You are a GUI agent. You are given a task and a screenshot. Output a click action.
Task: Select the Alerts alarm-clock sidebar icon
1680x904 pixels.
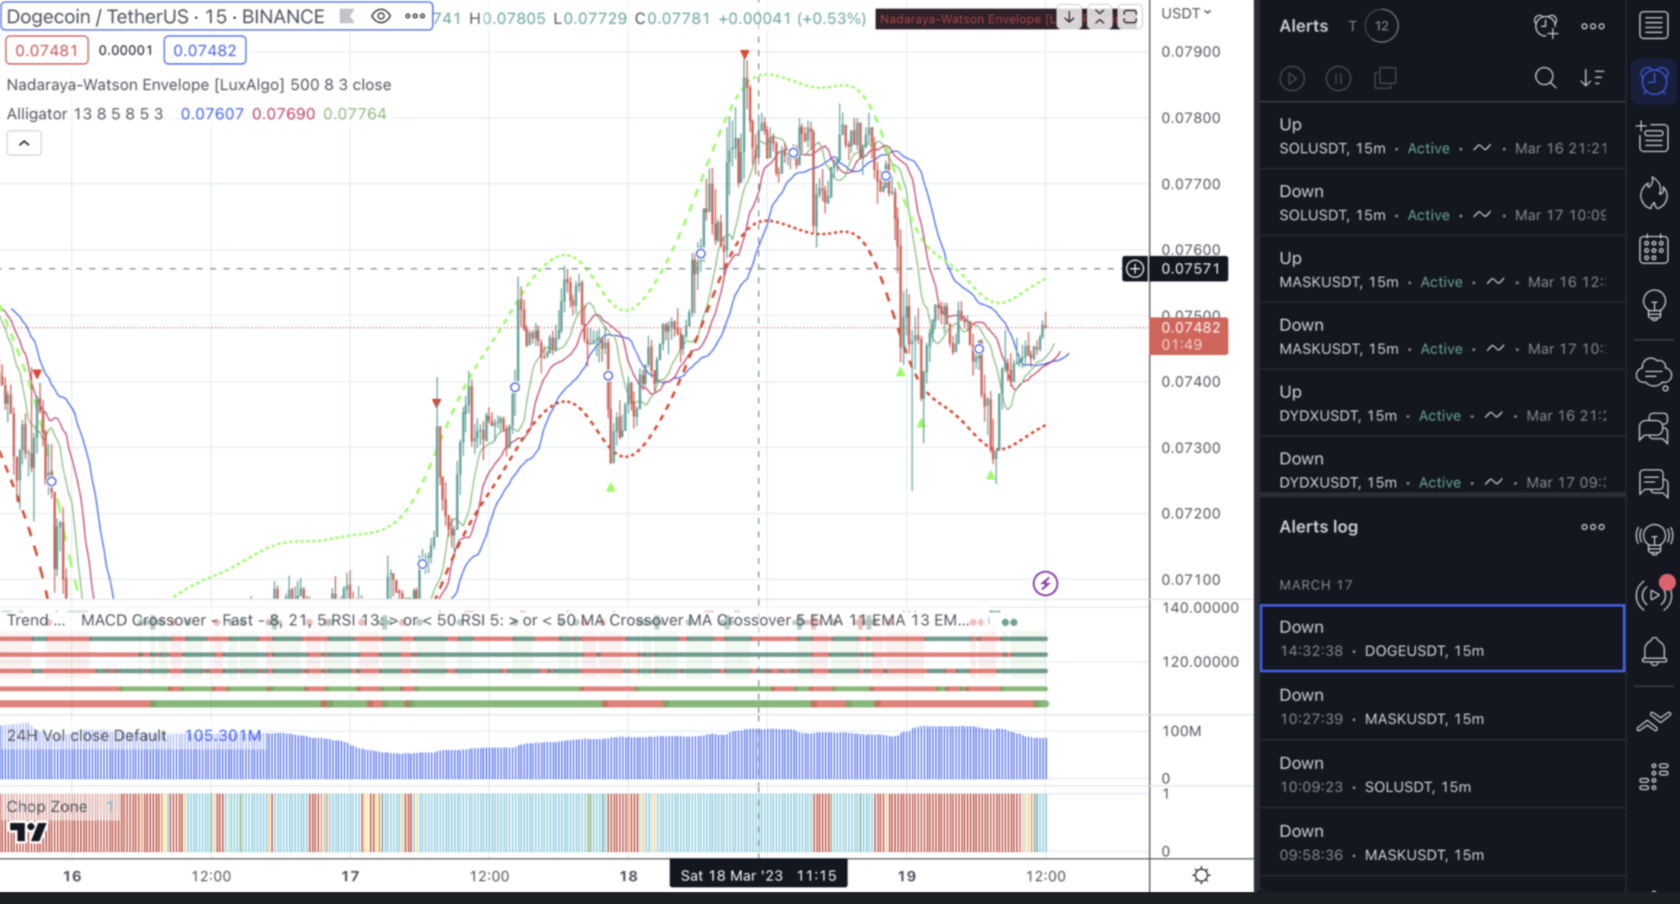pos(1653,80)
